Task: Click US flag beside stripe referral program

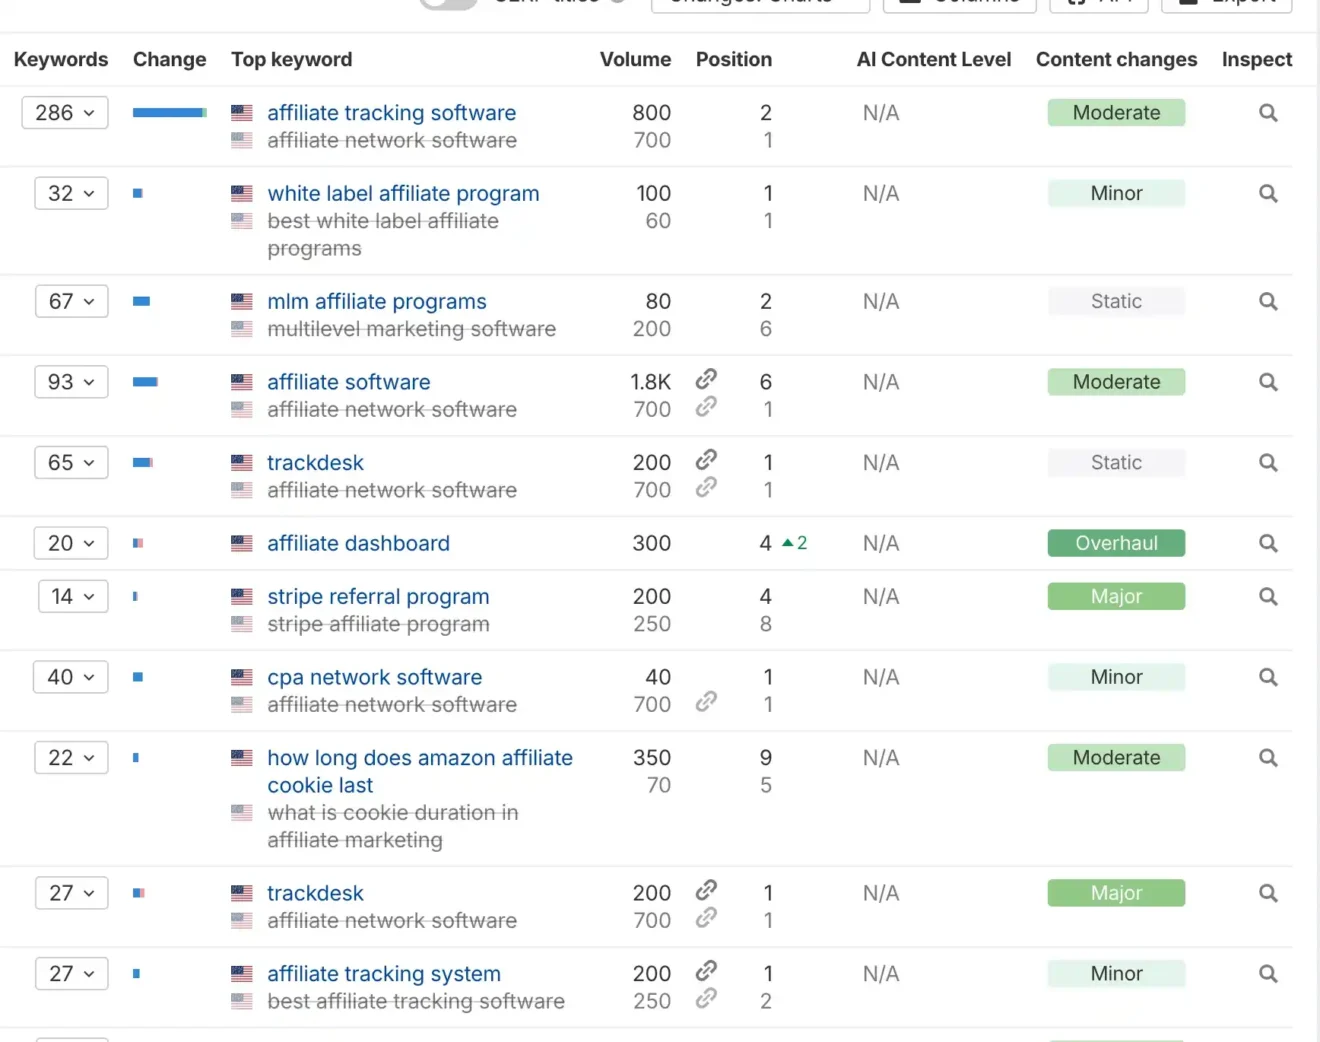Action: click(242, 597)
